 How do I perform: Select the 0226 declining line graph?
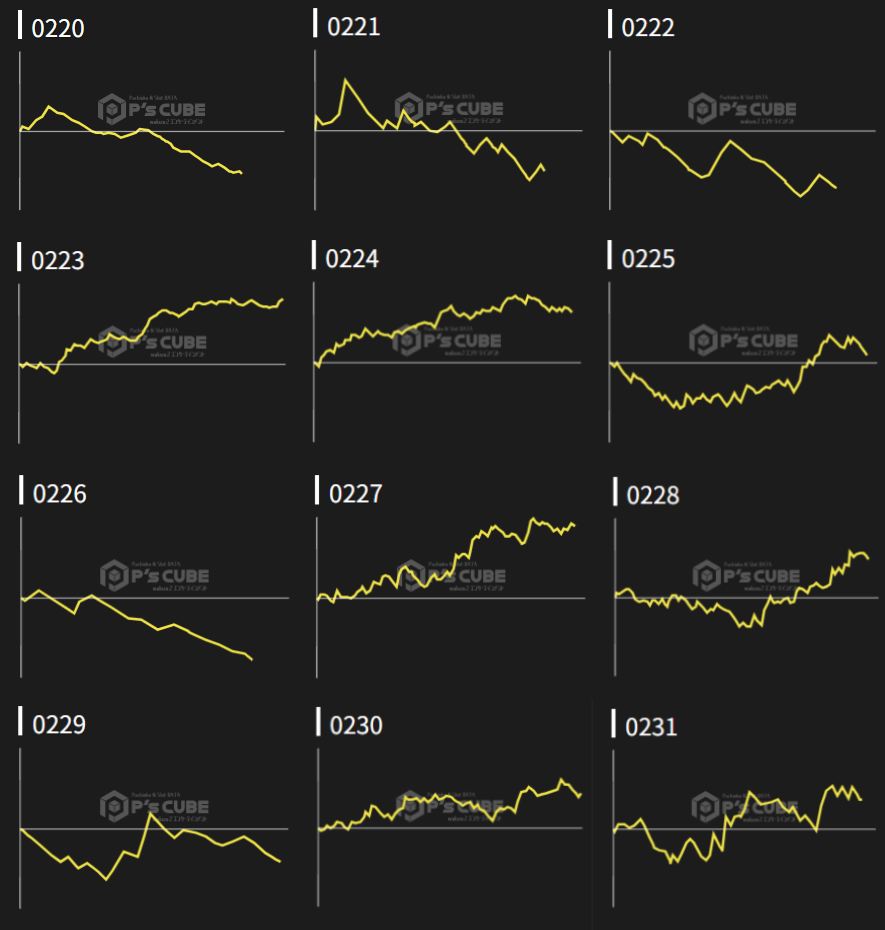pyautogui.click(x=140, y=618)
